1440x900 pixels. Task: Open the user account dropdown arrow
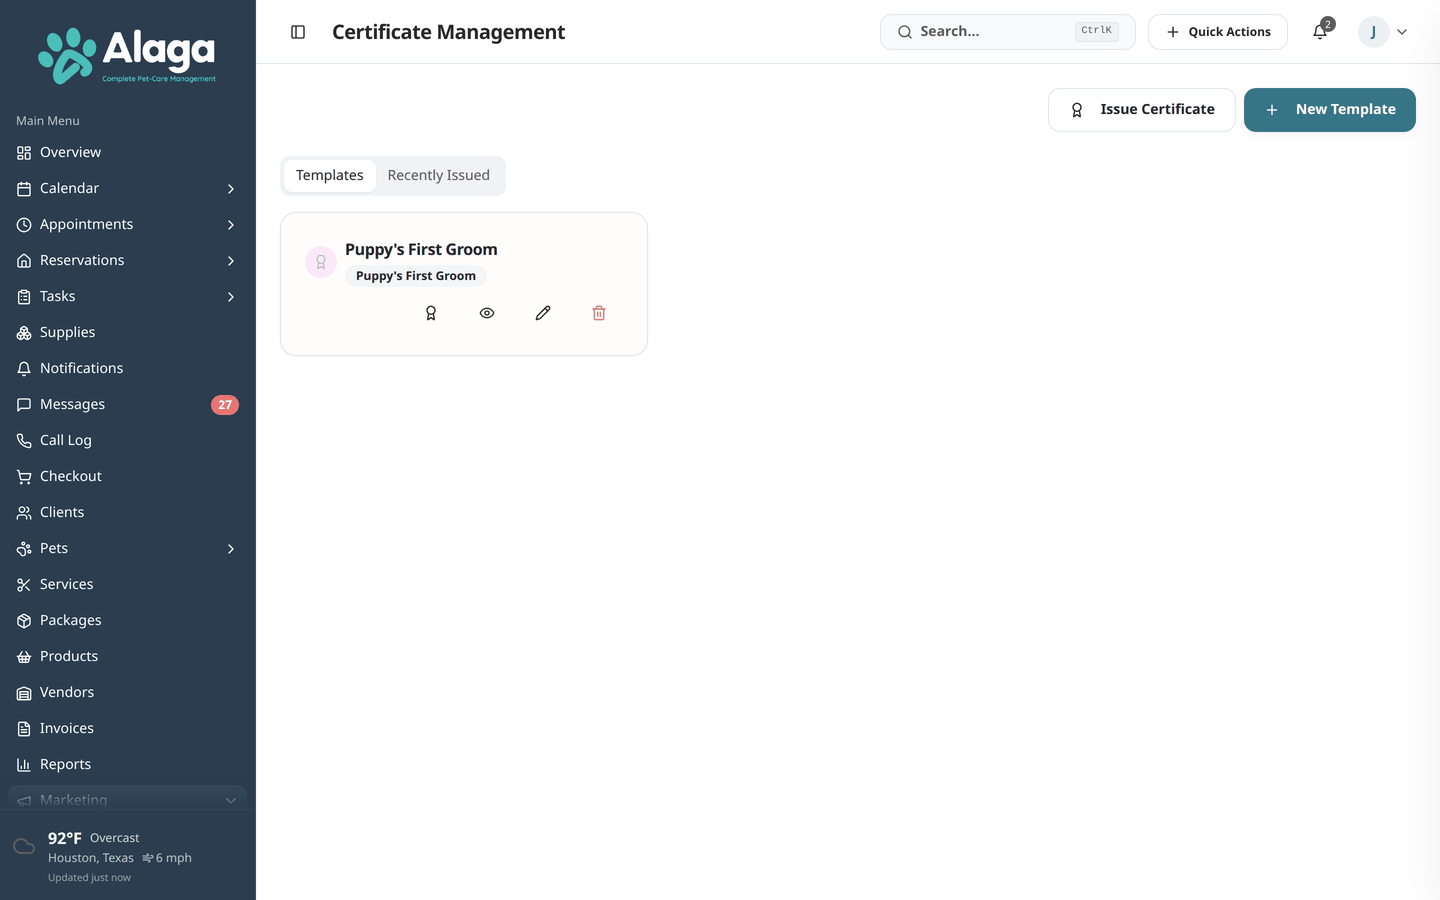(1402, 32)
